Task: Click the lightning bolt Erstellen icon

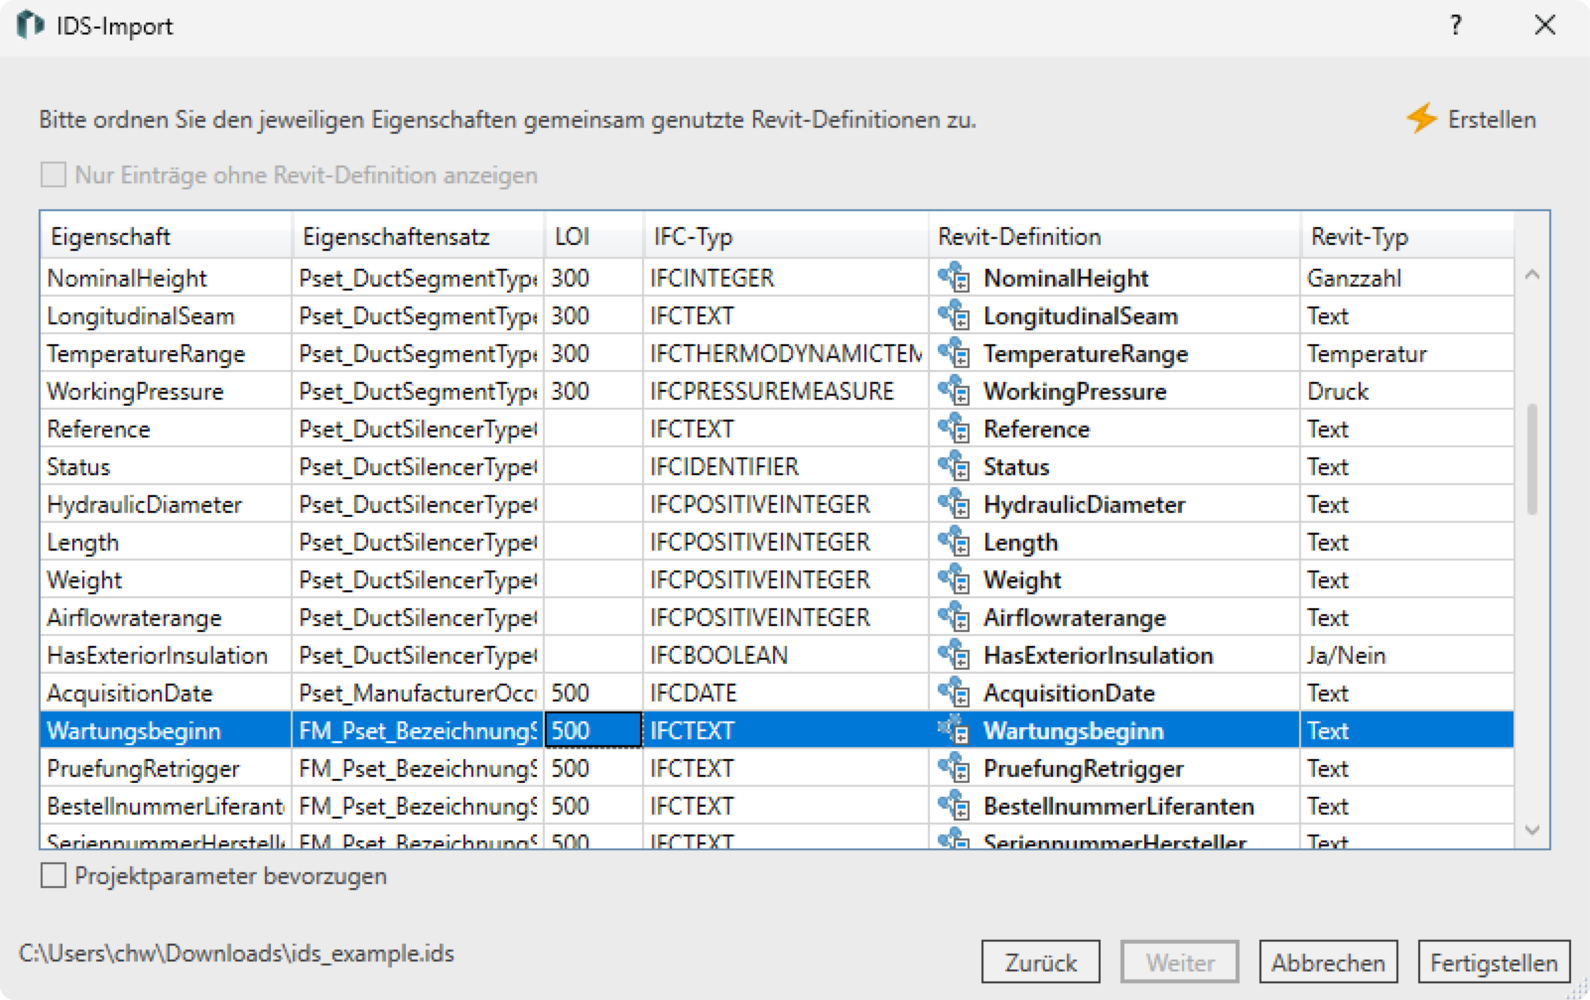Action: pos(1421,118)
